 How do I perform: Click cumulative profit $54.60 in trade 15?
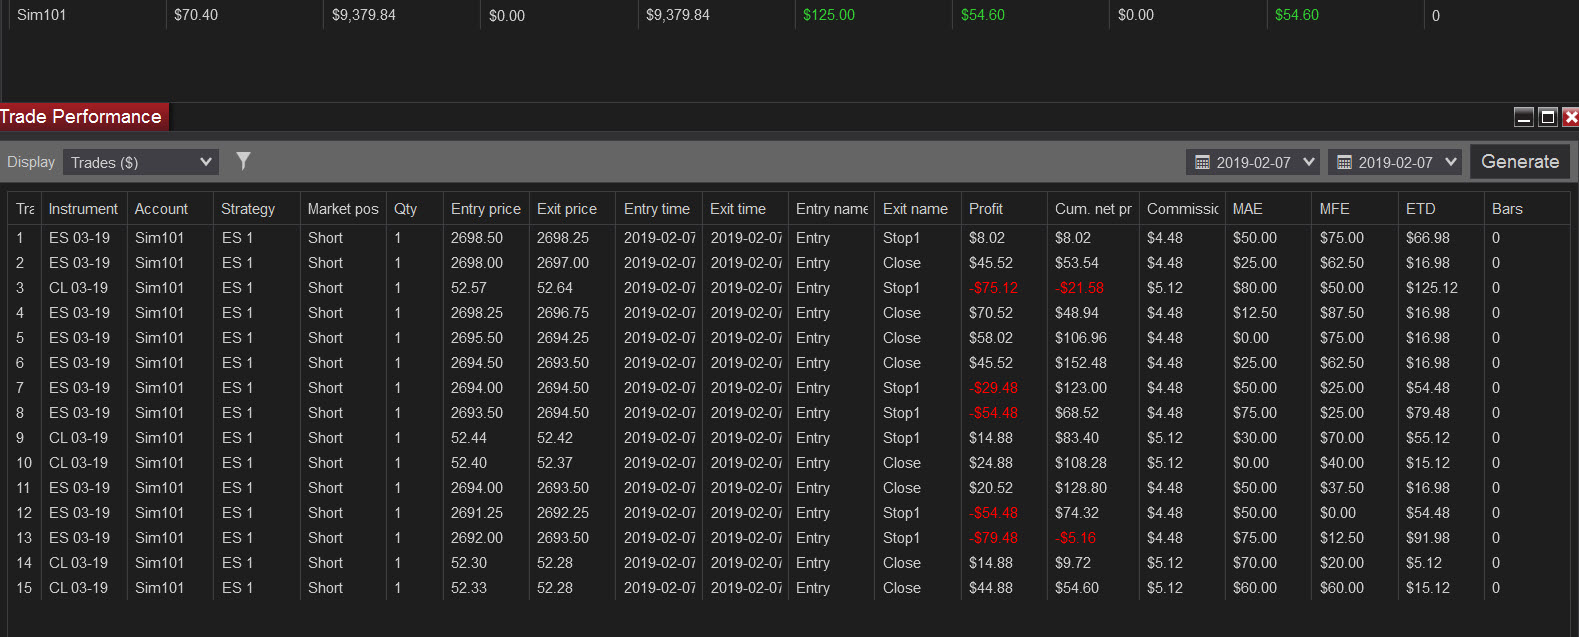(x=1077, y=588)
